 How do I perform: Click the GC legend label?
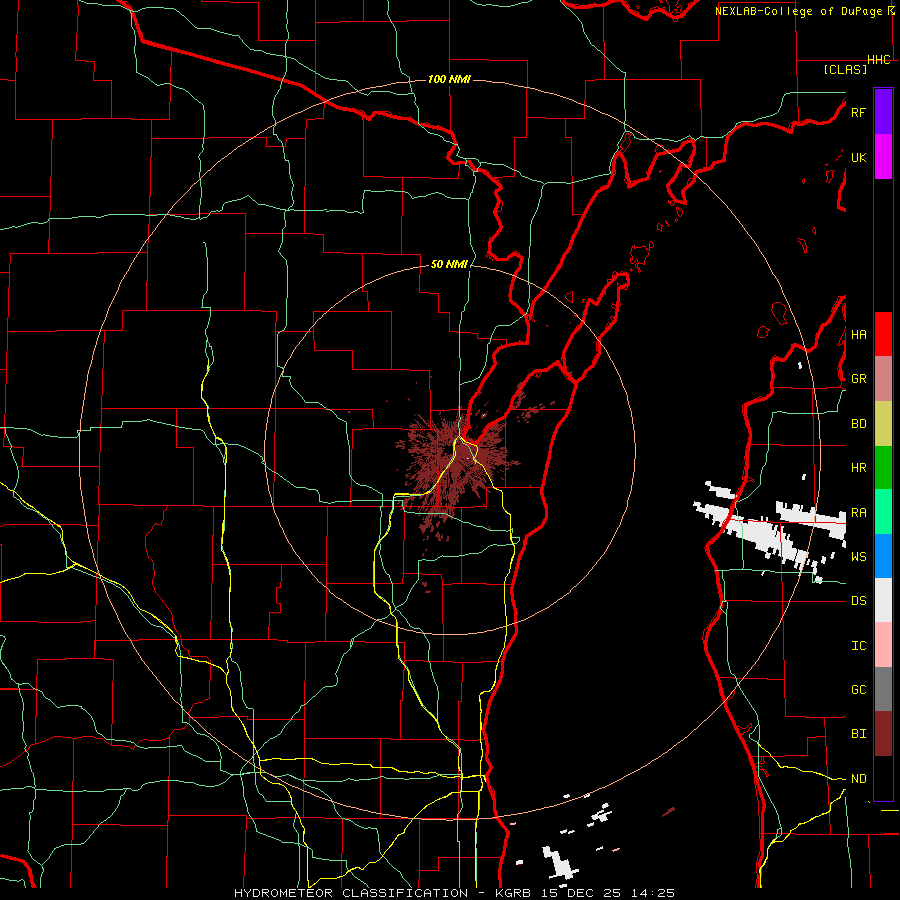[858, 690]
